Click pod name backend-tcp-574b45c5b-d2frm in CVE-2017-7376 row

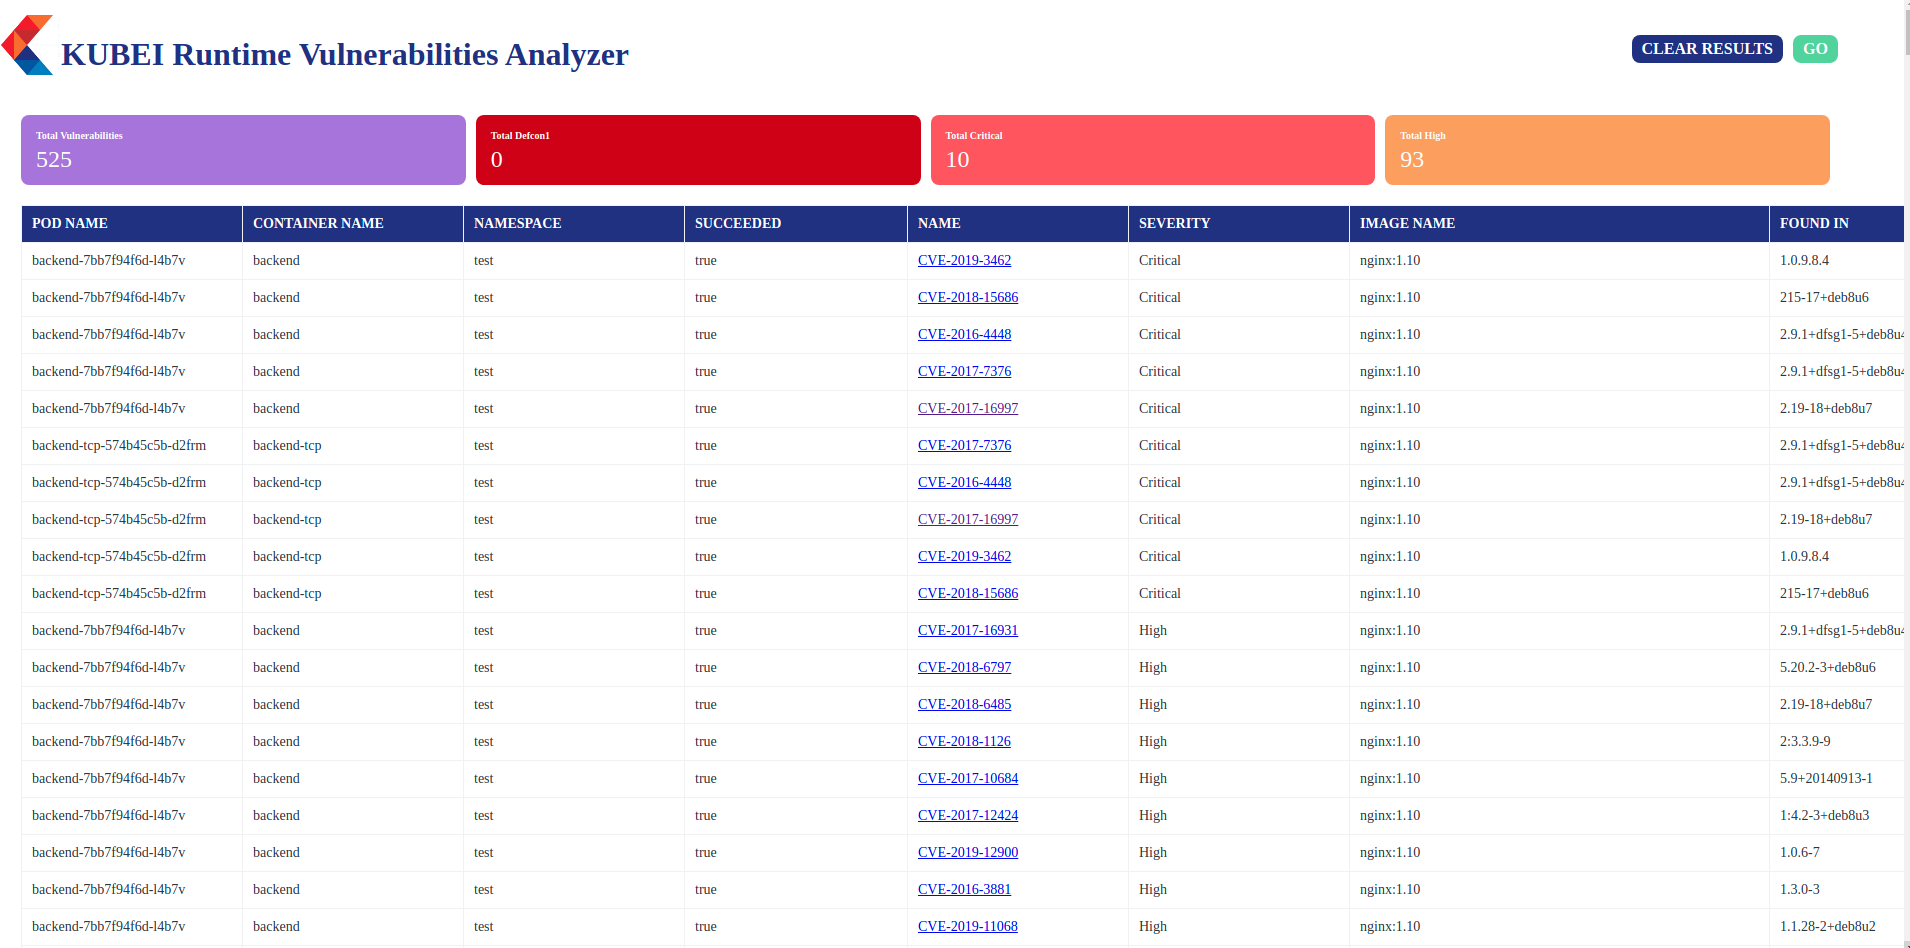pos(119,445)
